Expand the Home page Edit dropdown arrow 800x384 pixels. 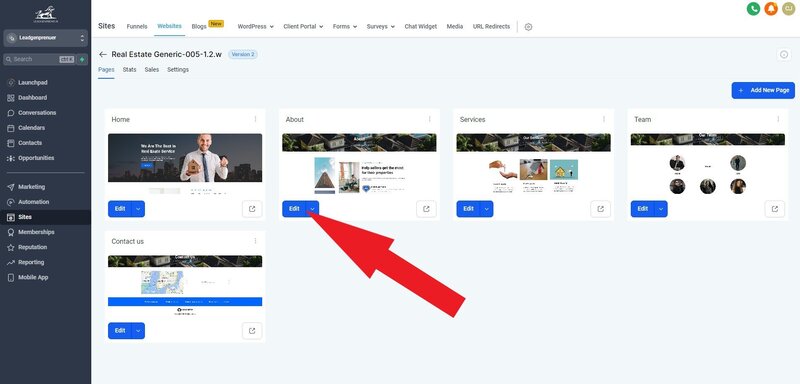coord(138,209)
